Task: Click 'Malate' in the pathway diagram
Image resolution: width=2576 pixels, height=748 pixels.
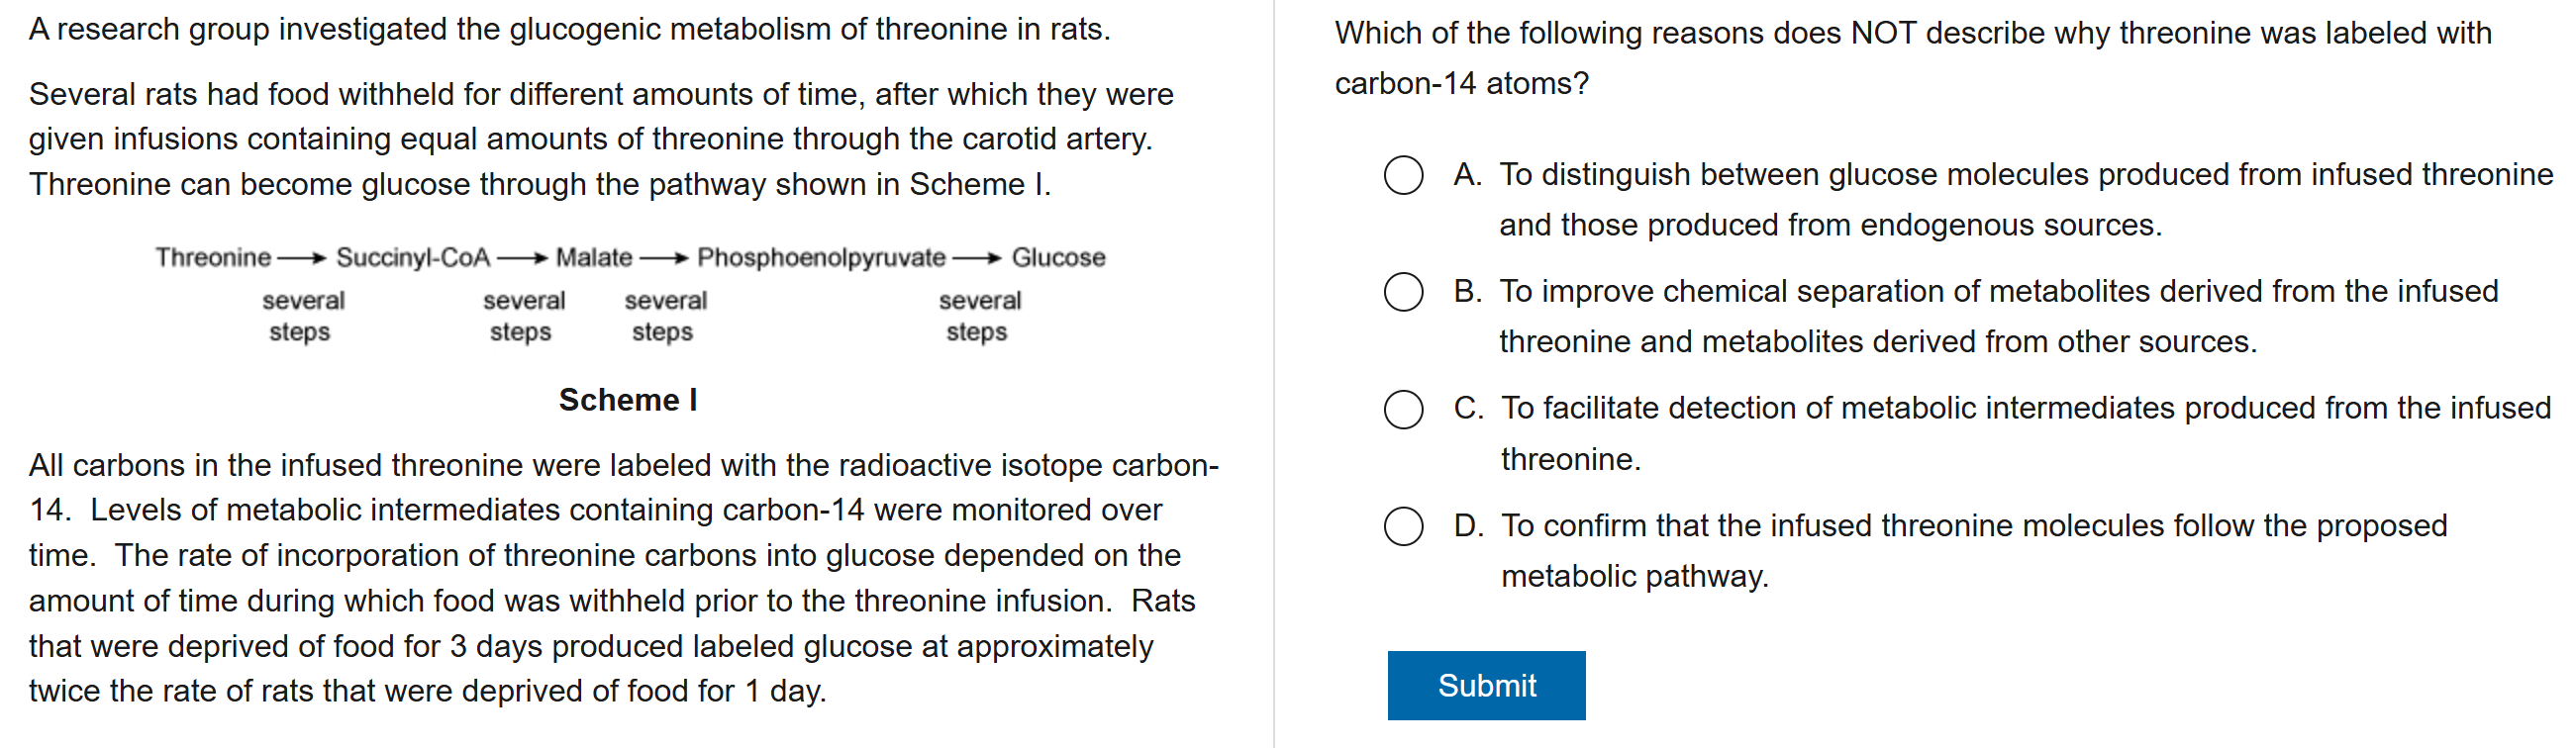Action: [x=594, y=258]
